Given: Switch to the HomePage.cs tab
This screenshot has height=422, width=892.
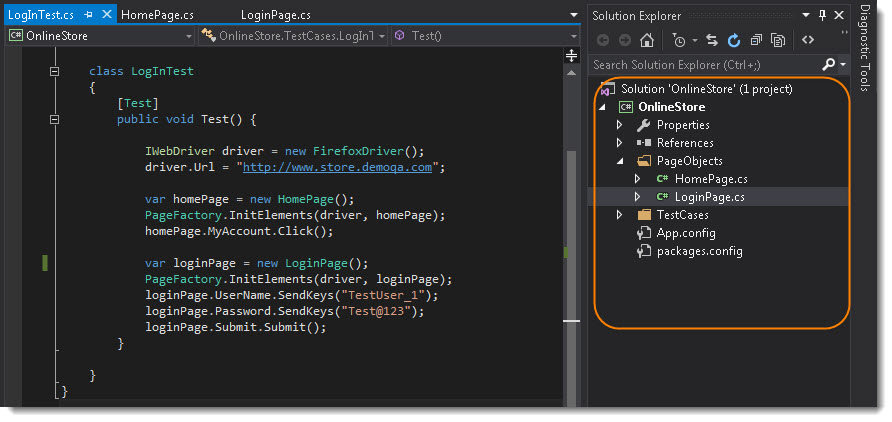Looking at the screenshot, I should [x=155, y=16].
